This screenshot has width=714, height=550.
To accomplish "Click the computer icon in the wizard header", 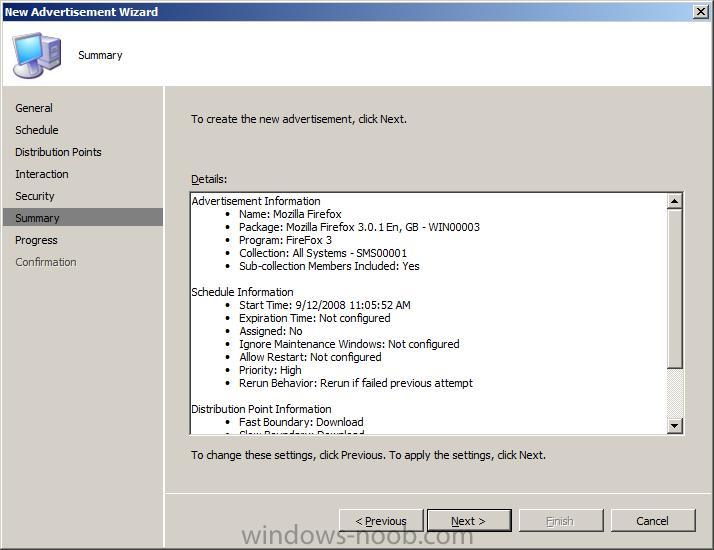I will click(37, 55).
